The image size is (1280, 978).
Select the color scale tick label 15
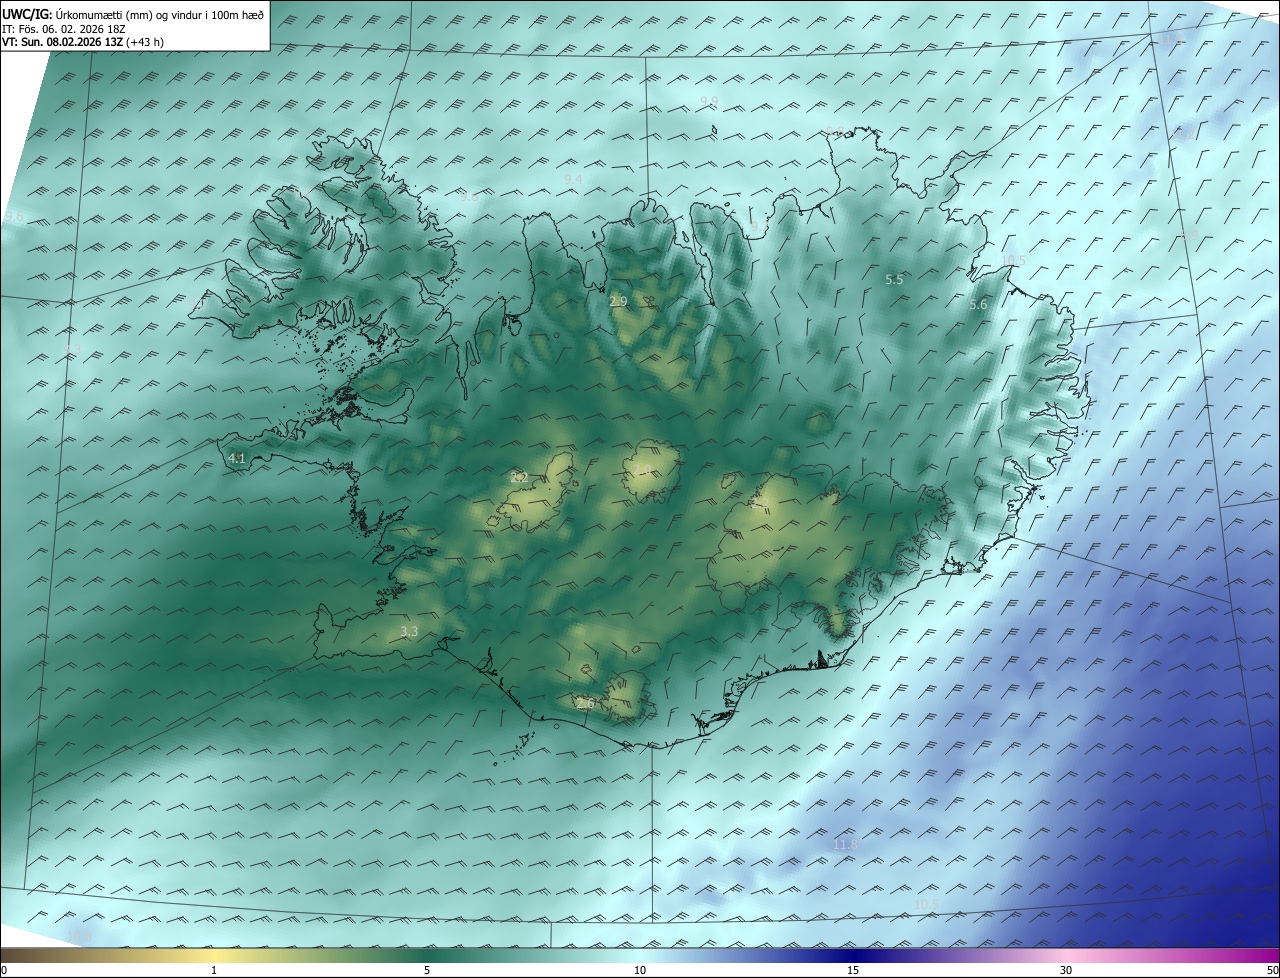click(853, 970)
